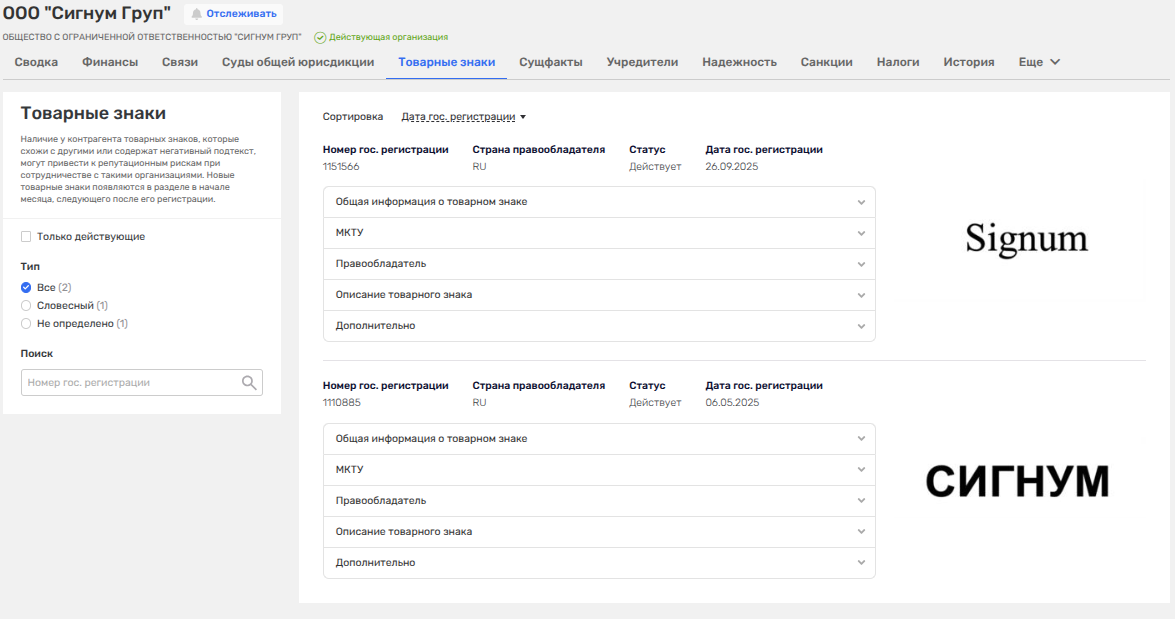Expand the first trademark's МКТУ section
The height and width of the screenshot is (619, 1175).
tap(598, 233)
